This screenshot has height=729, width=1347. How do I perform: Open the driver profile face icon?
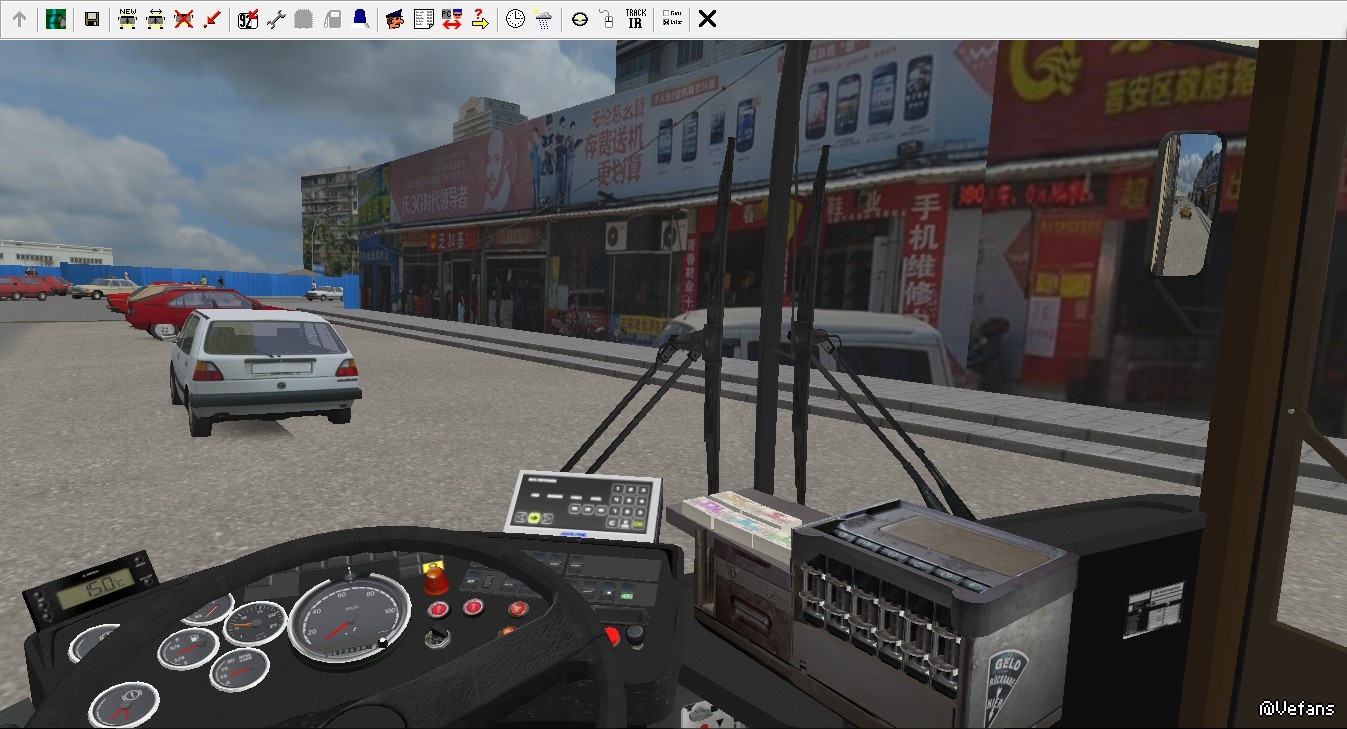coord(395,19)
